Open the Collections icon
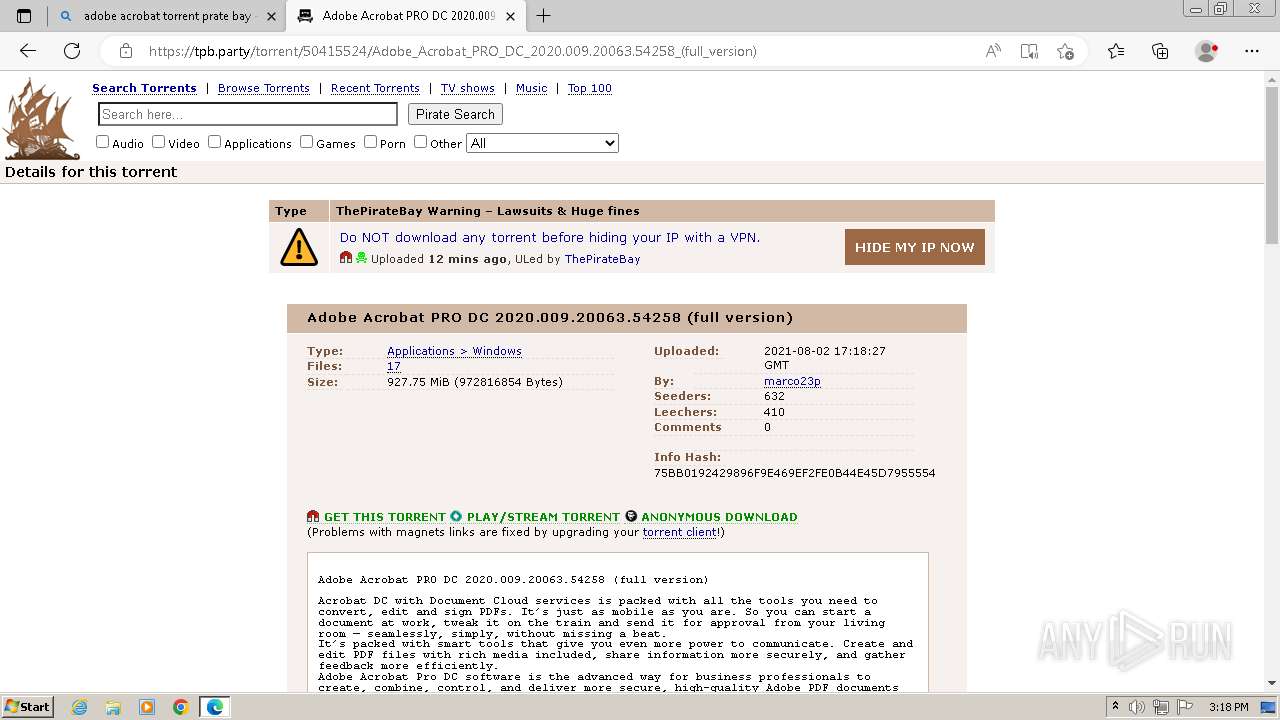The image size is (1280, 720). tap(1160, 51)
